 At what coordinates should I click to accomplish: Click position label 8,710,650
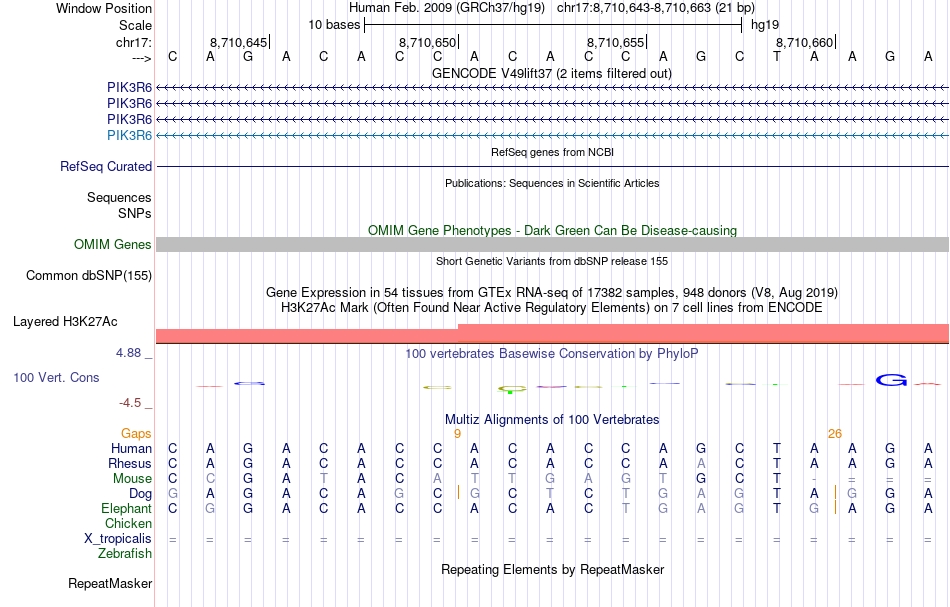click(427, 42)
